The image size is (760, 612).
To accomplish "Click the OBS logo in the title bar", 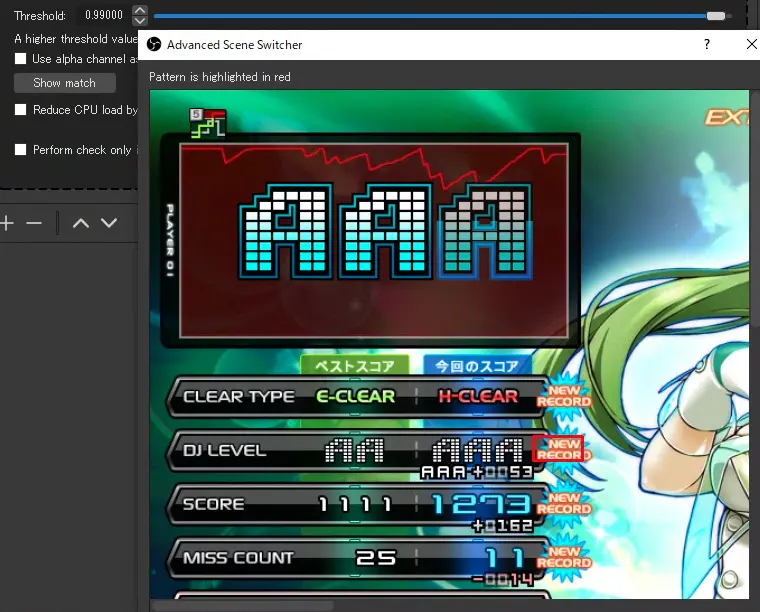I will coord(154,45).
